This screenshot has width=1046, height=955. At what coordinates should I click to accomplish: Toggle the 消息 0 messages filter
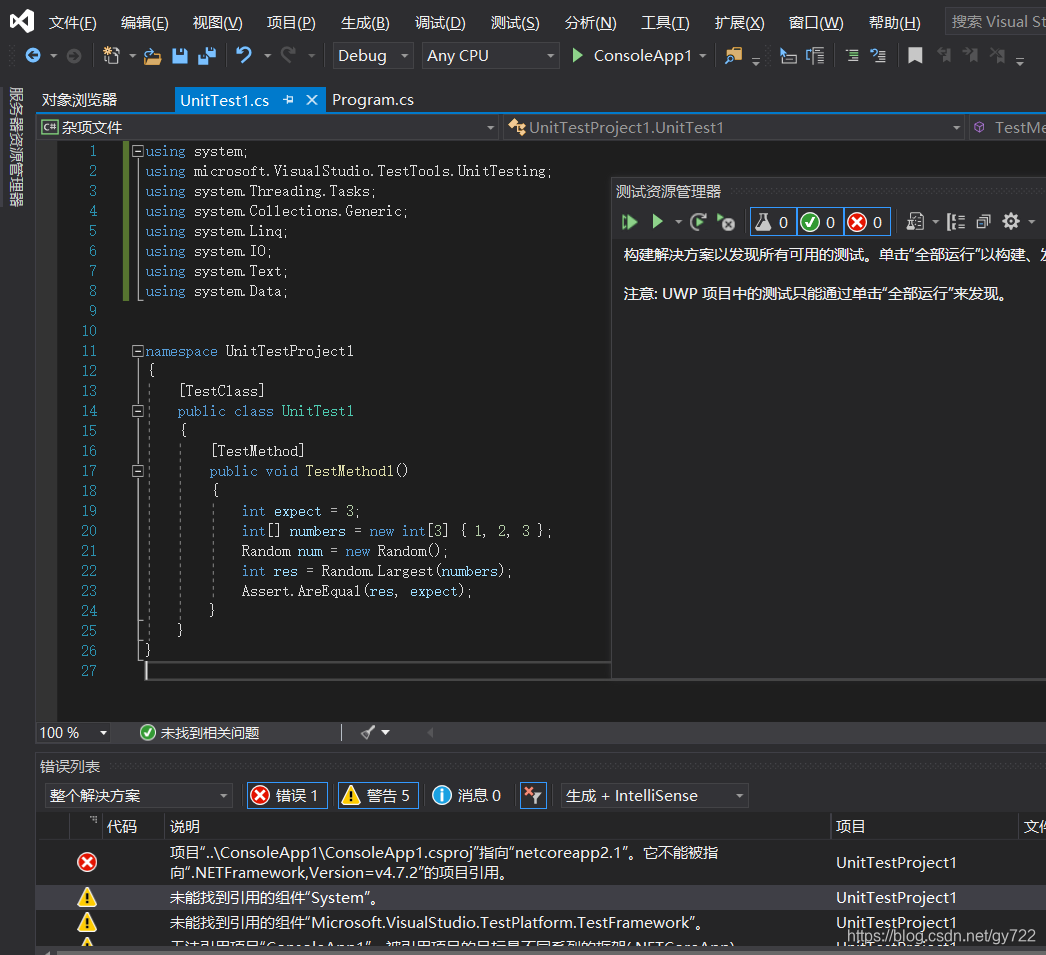467,795
